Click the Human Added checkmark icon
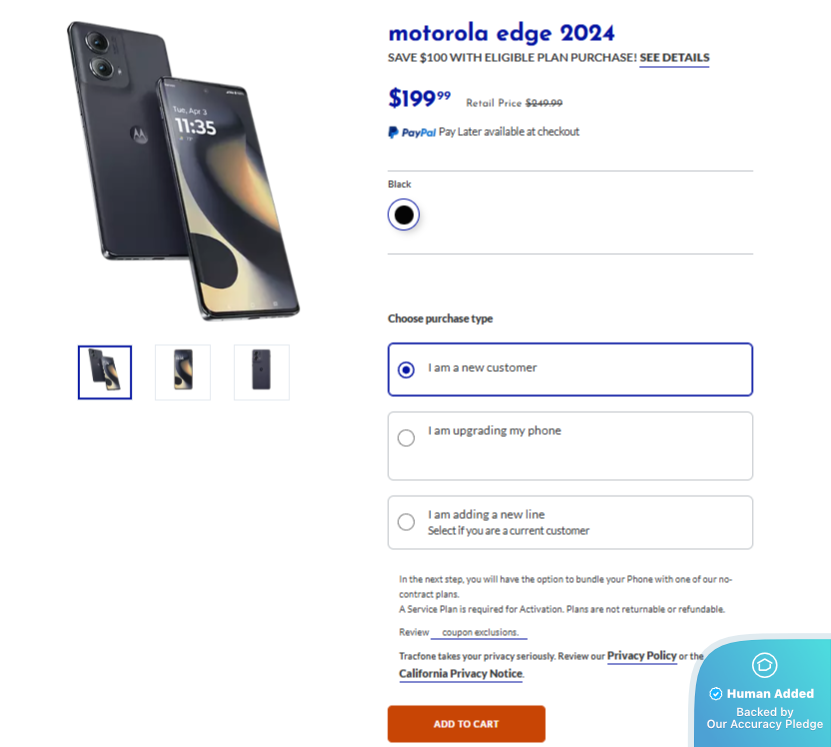This screenshot has height=747, width=831. pos(716,694)
